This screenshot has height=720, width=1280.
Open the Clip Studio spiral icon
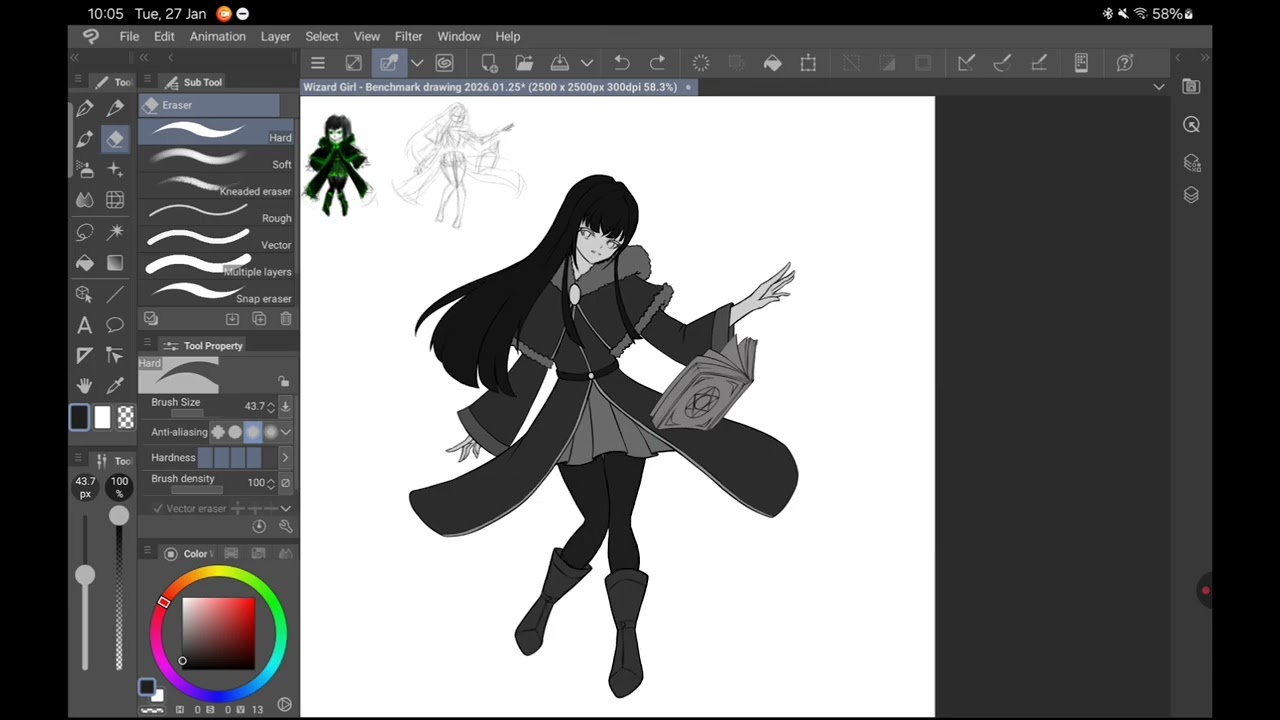tap(445, 63)
